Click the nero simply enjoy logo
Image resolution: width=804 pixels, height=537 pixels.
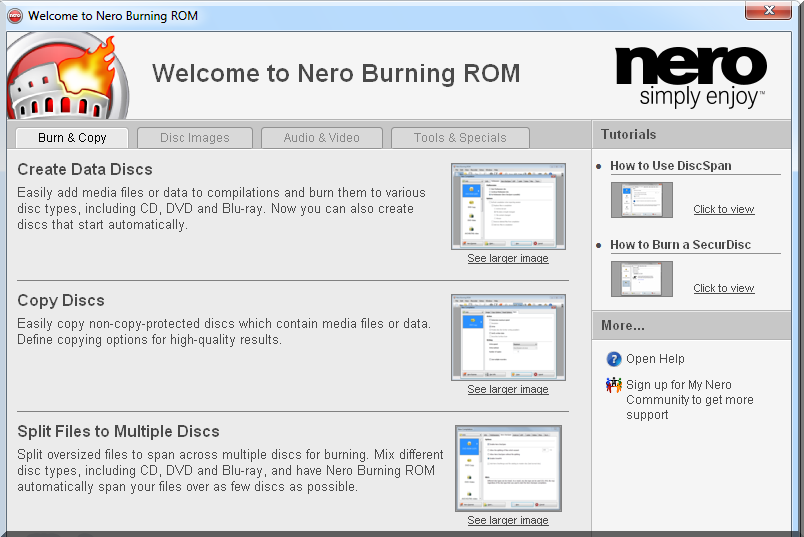coord(691,77)
